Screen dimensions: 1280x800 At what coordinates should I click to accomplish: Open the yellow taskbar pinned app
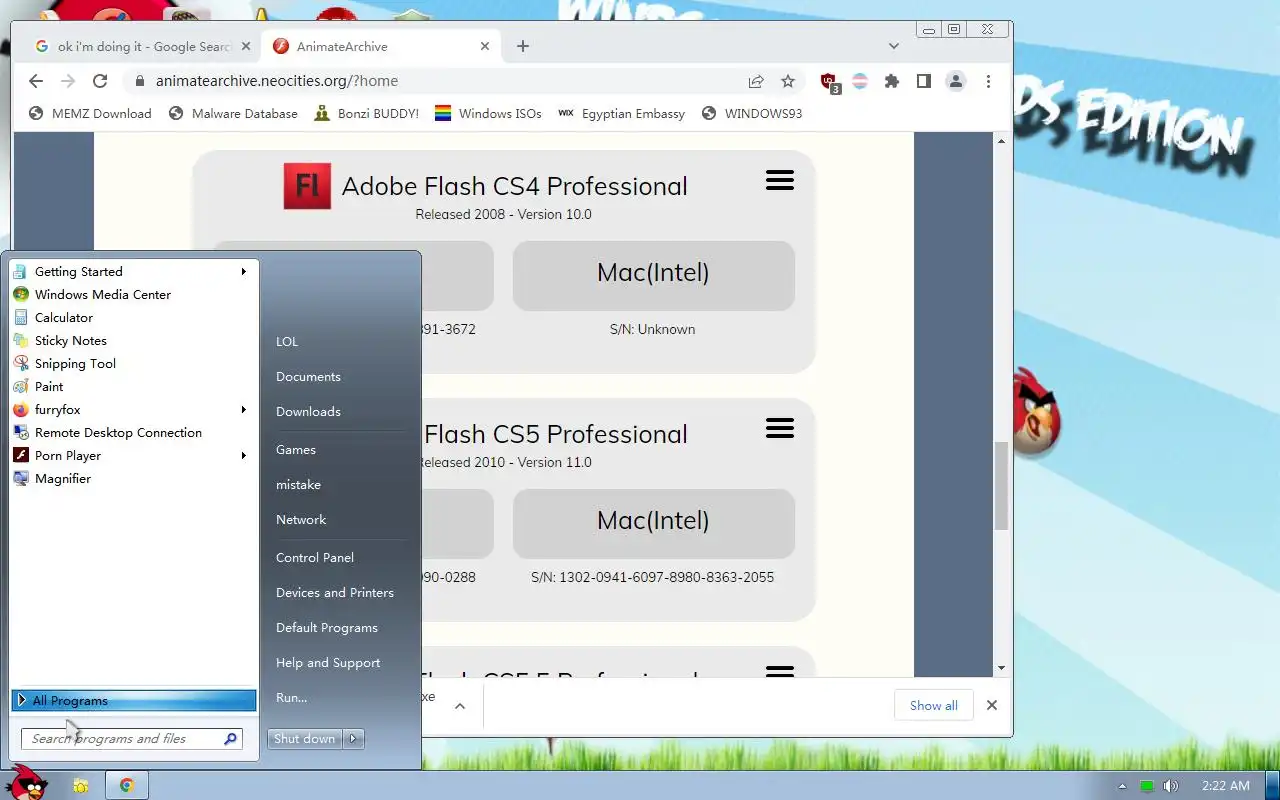(81, 786)
